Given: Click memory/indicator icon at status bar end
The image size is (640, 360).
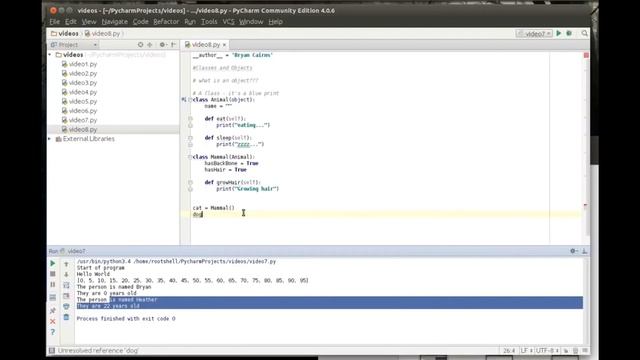Looking at the screenshot, I should [x=585, y=351].
